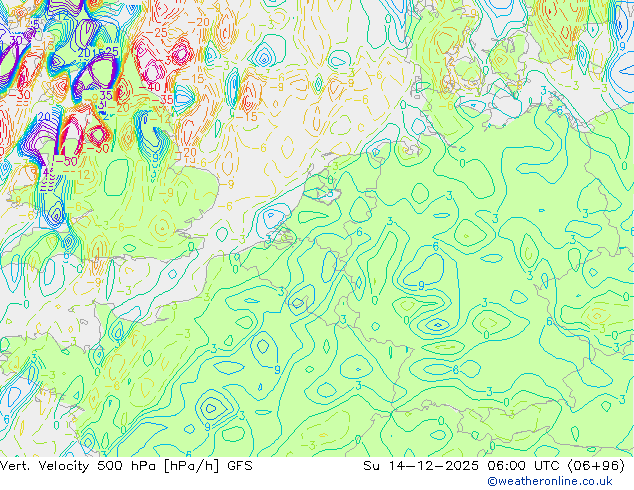The height and width of the screenshot is (490, 634).
Task: Click the '-40' contour label
Action: coord(150,87)
